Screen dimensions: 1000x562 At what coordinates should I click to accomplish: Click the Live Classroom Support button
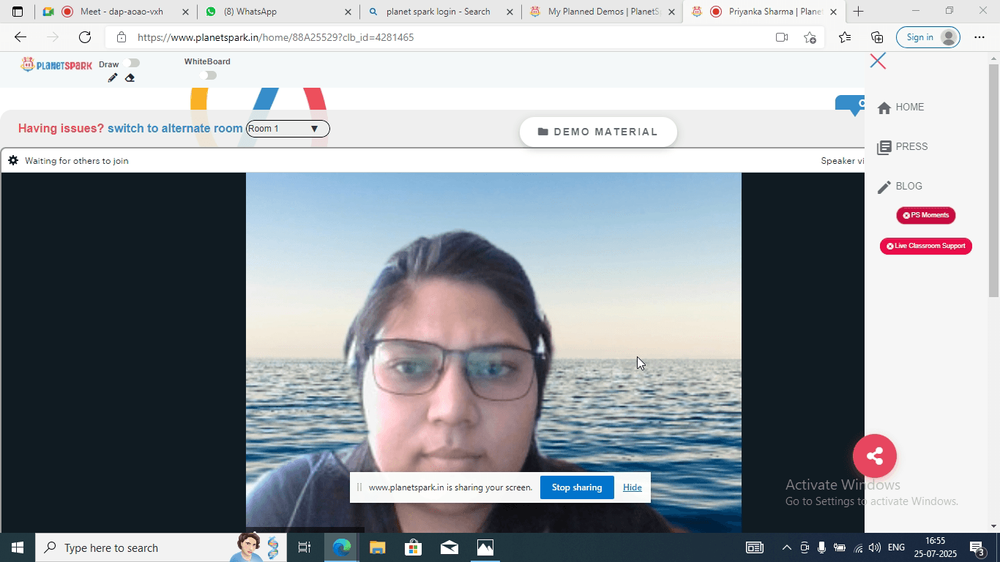pyautogui.click(x=926, y=246)
